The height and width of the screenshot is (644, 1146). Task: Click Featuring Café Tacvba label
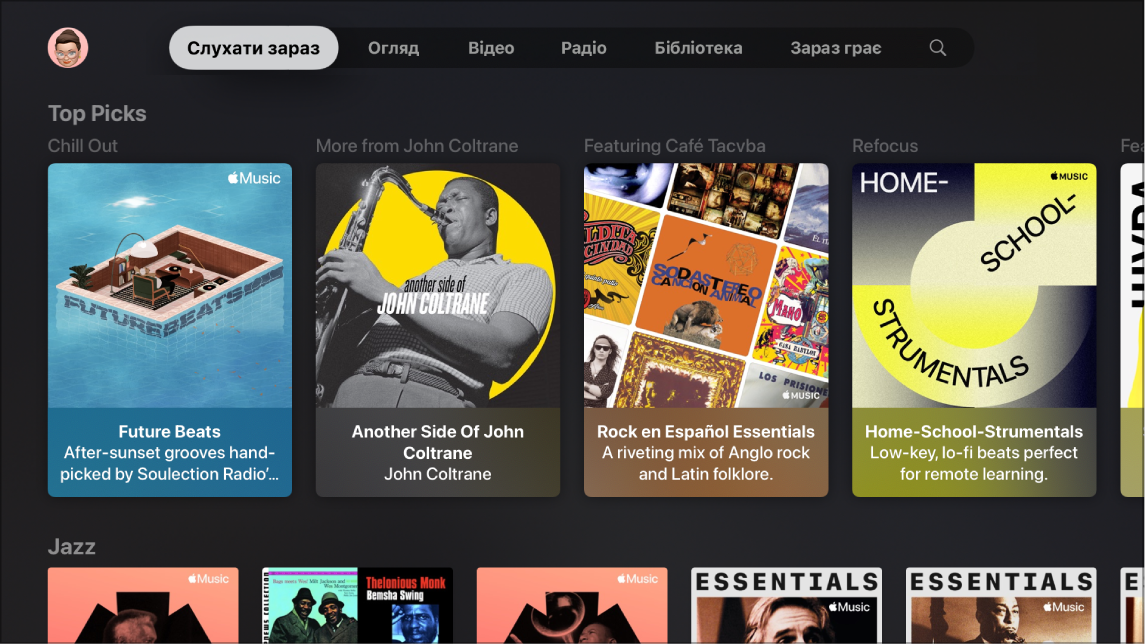click(x=675, y=145)
